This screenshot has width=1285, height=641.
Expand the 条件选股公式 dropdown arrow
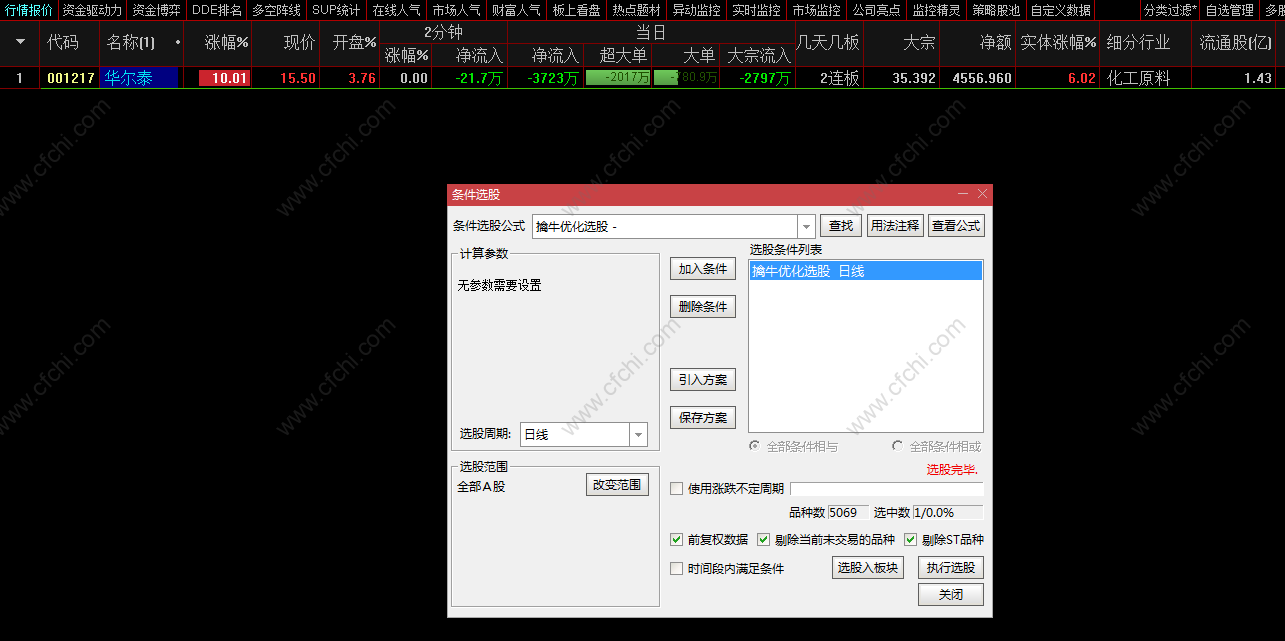[x=806, y=227]
